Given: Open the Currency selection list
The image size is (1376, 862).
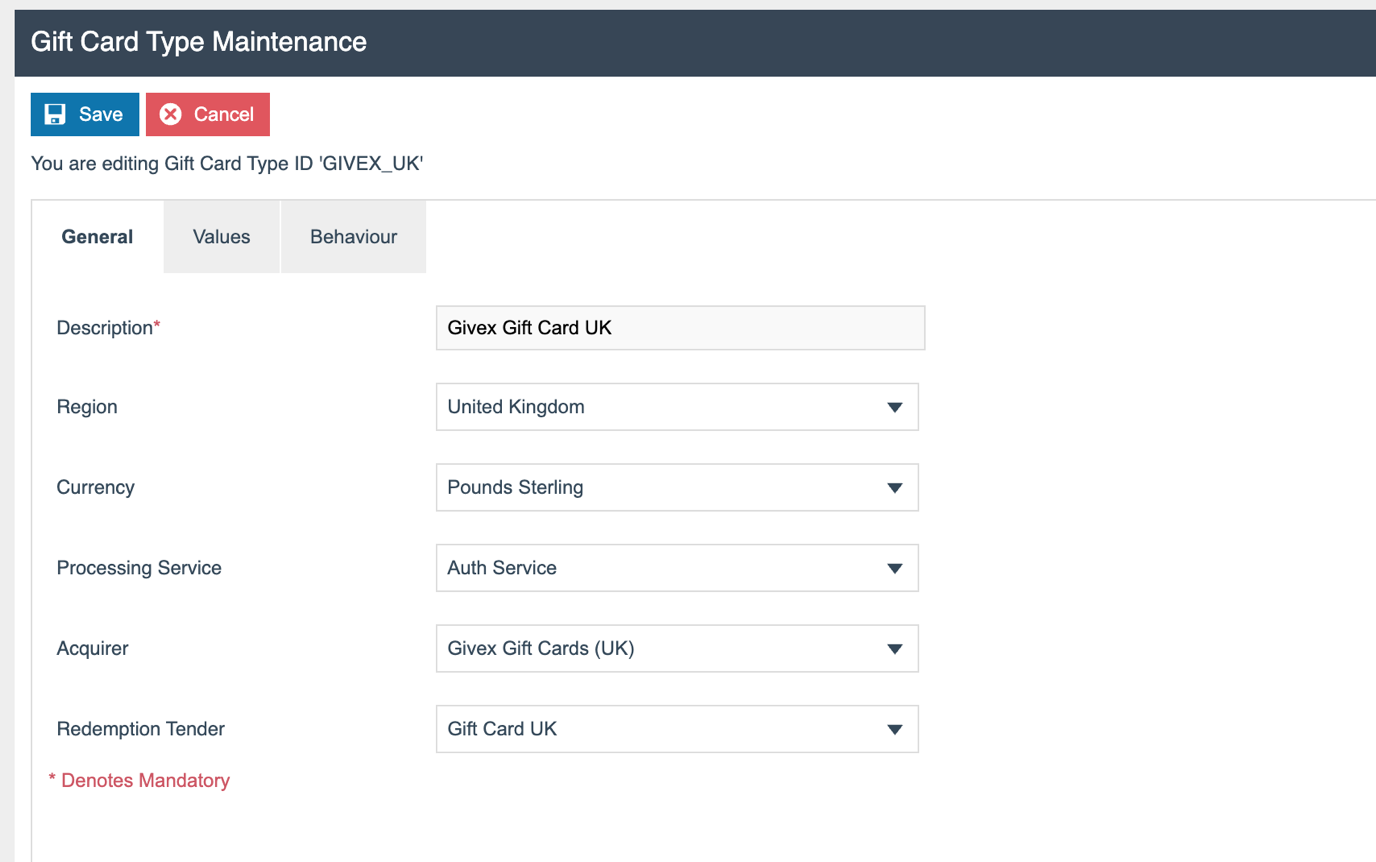Looking at the screenshot, I should (x=676, y=487).
